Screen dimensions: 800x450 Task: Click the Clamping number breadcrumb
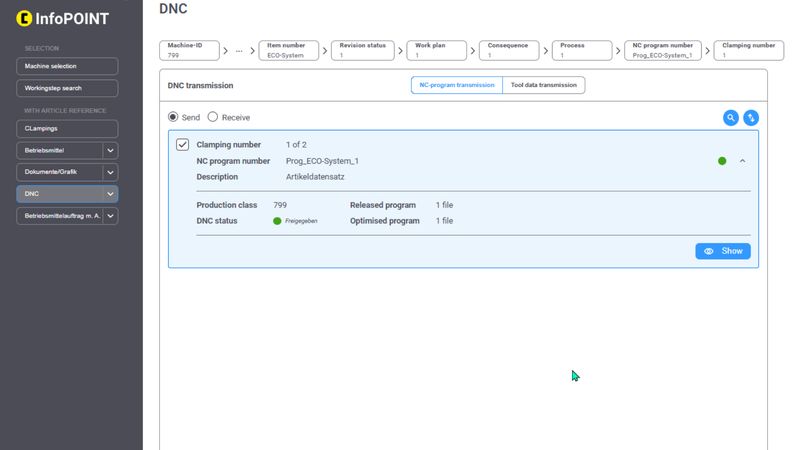click(748, 51)
